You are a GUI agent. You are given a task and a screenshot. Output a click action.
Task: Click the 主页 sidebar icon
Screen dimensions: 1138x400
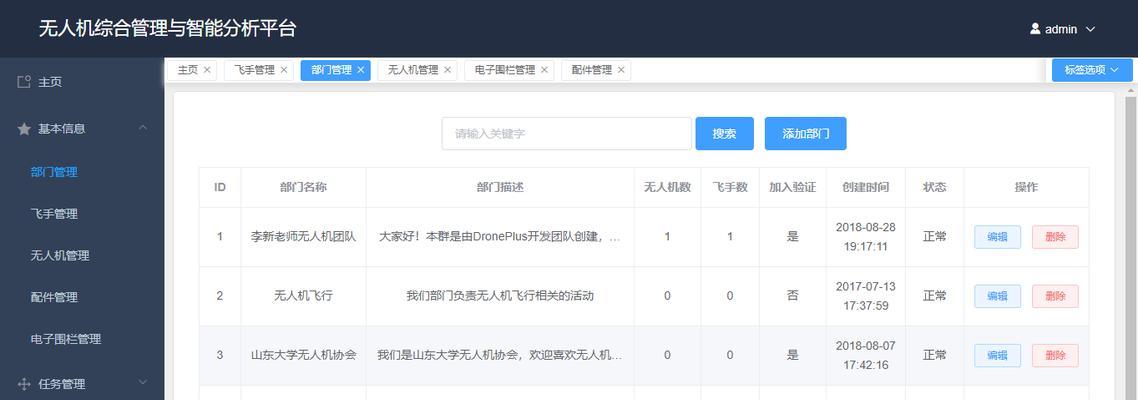click(x=24, y=81)
